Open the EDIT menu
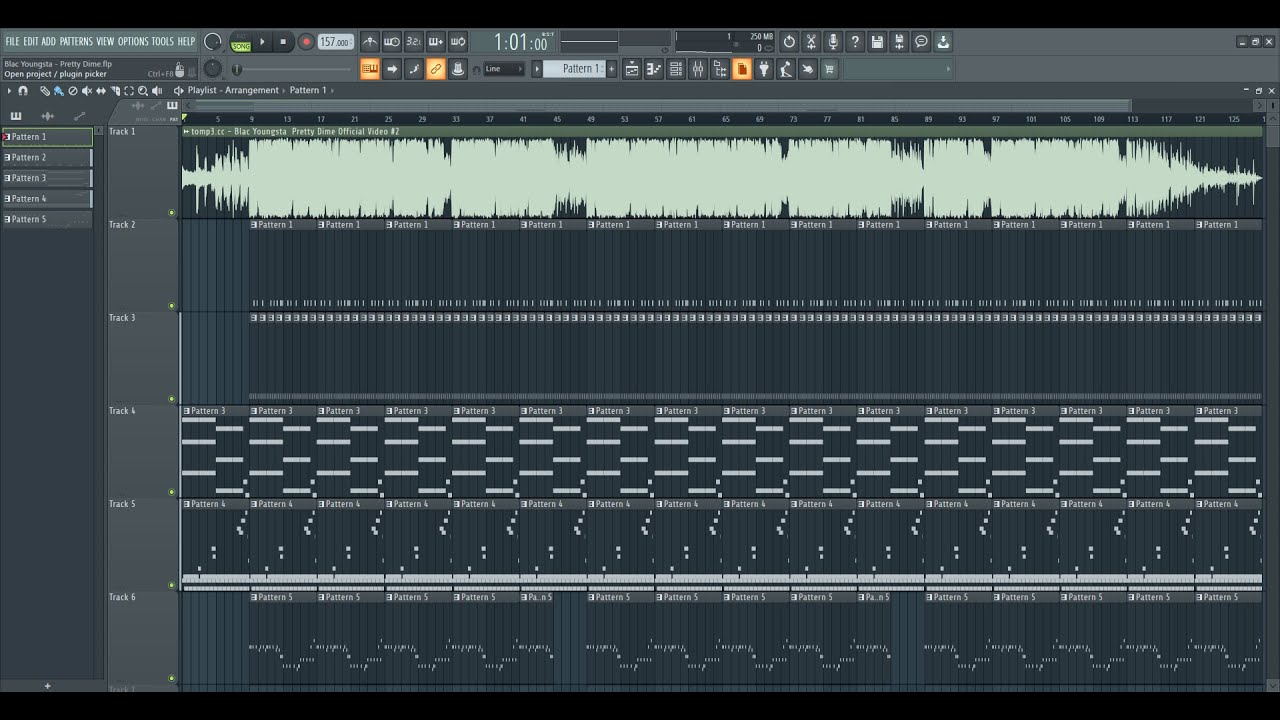Screen dimensions: 1280x720 tap(31, 42)
